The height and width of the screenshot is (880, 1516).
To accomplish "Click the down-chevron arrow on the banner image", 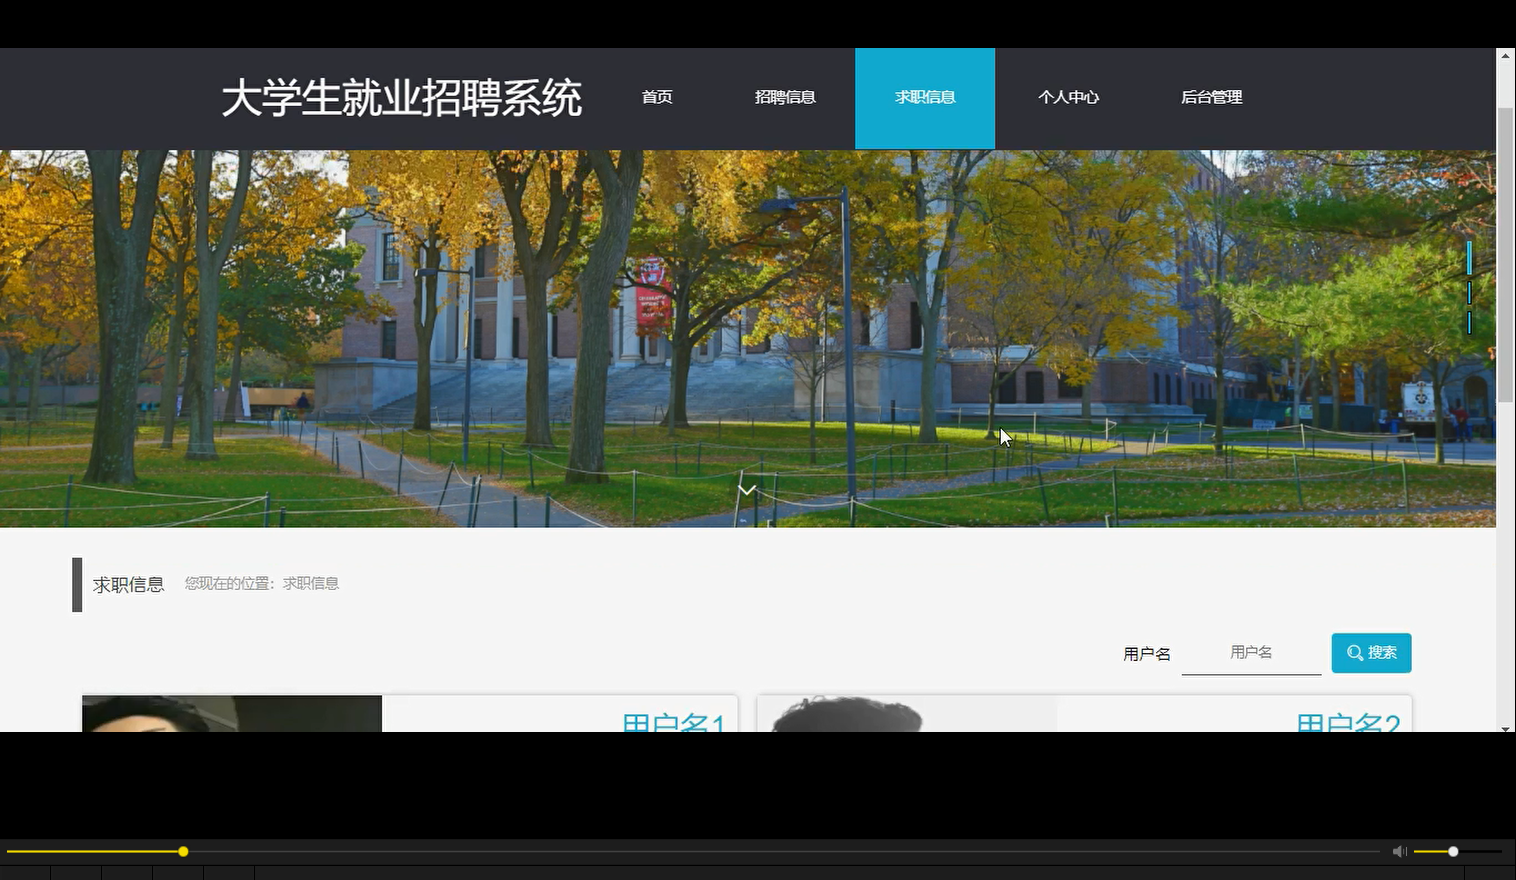I will 747,490.
